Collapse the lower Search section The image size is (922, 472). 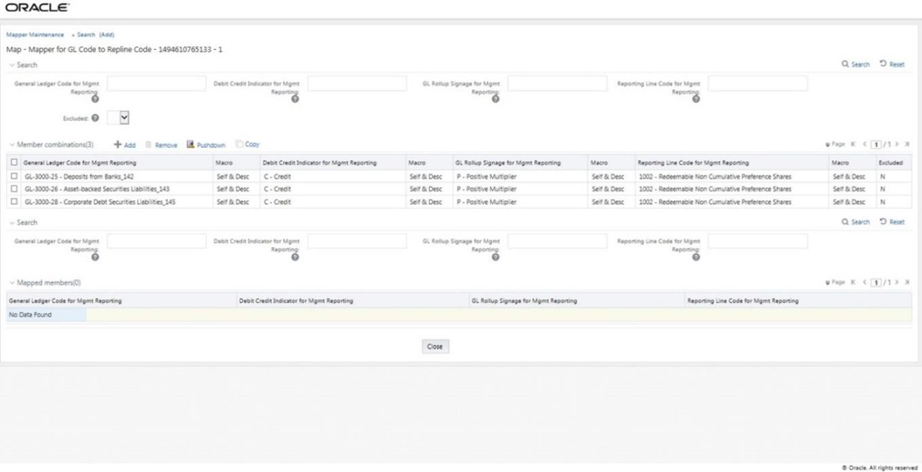12,223
